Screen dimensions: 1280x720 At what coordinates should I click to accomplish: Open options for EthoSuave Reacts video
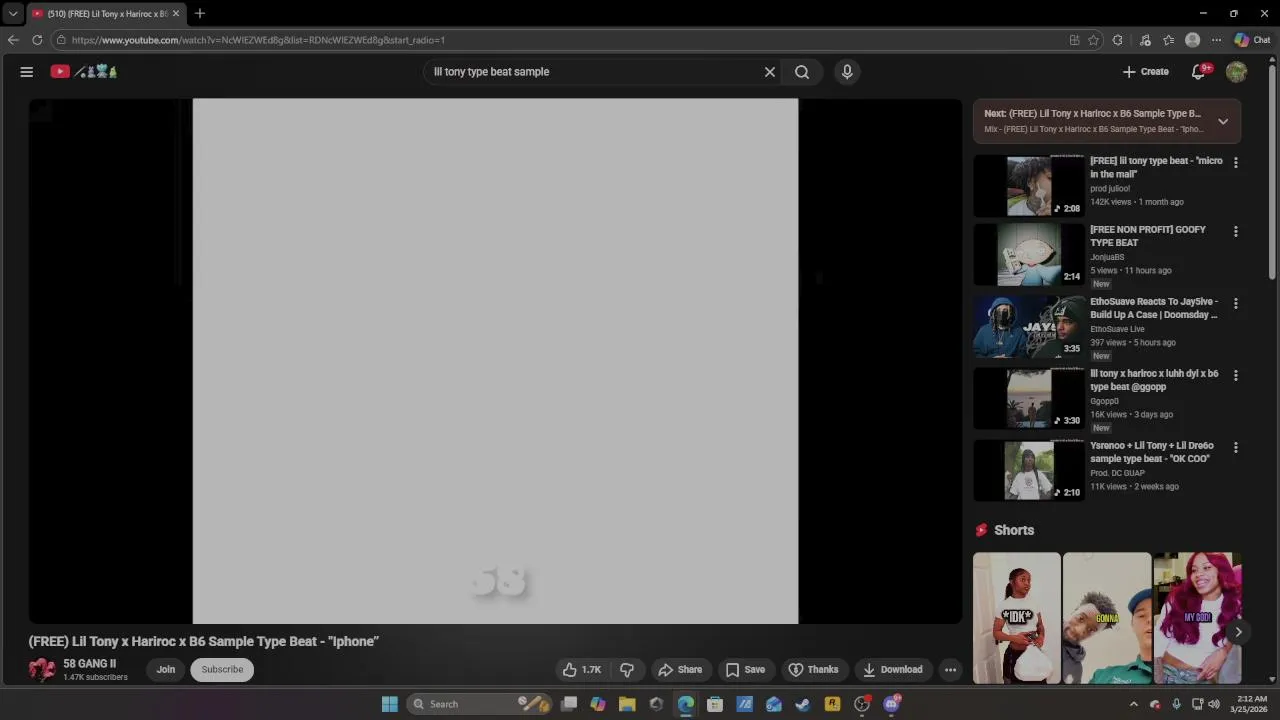[1236, 303]
